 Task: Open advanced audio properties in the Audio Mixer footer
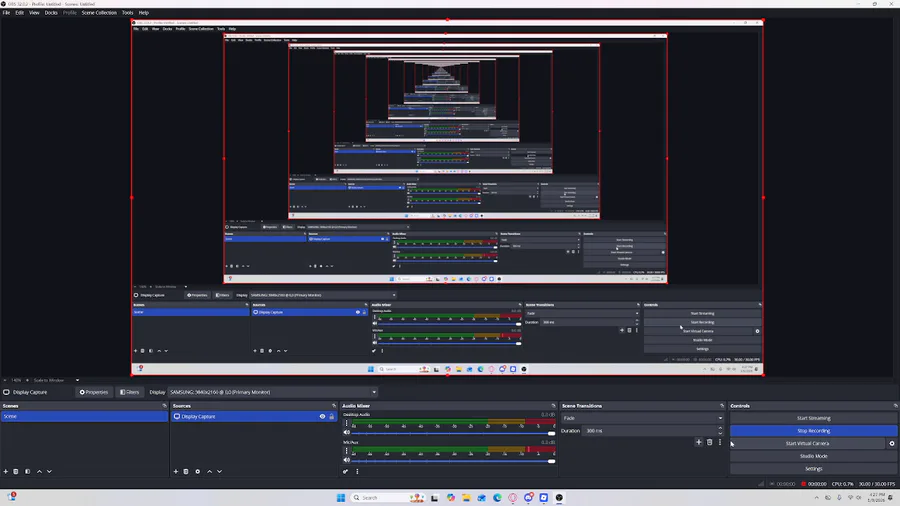tap(346, 472)
